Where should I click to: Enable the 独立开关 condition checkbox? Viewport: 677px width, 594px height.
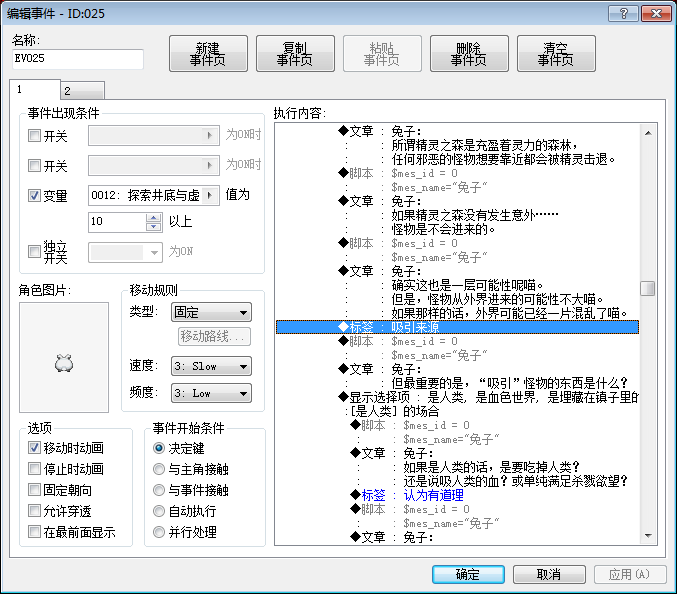34,251
